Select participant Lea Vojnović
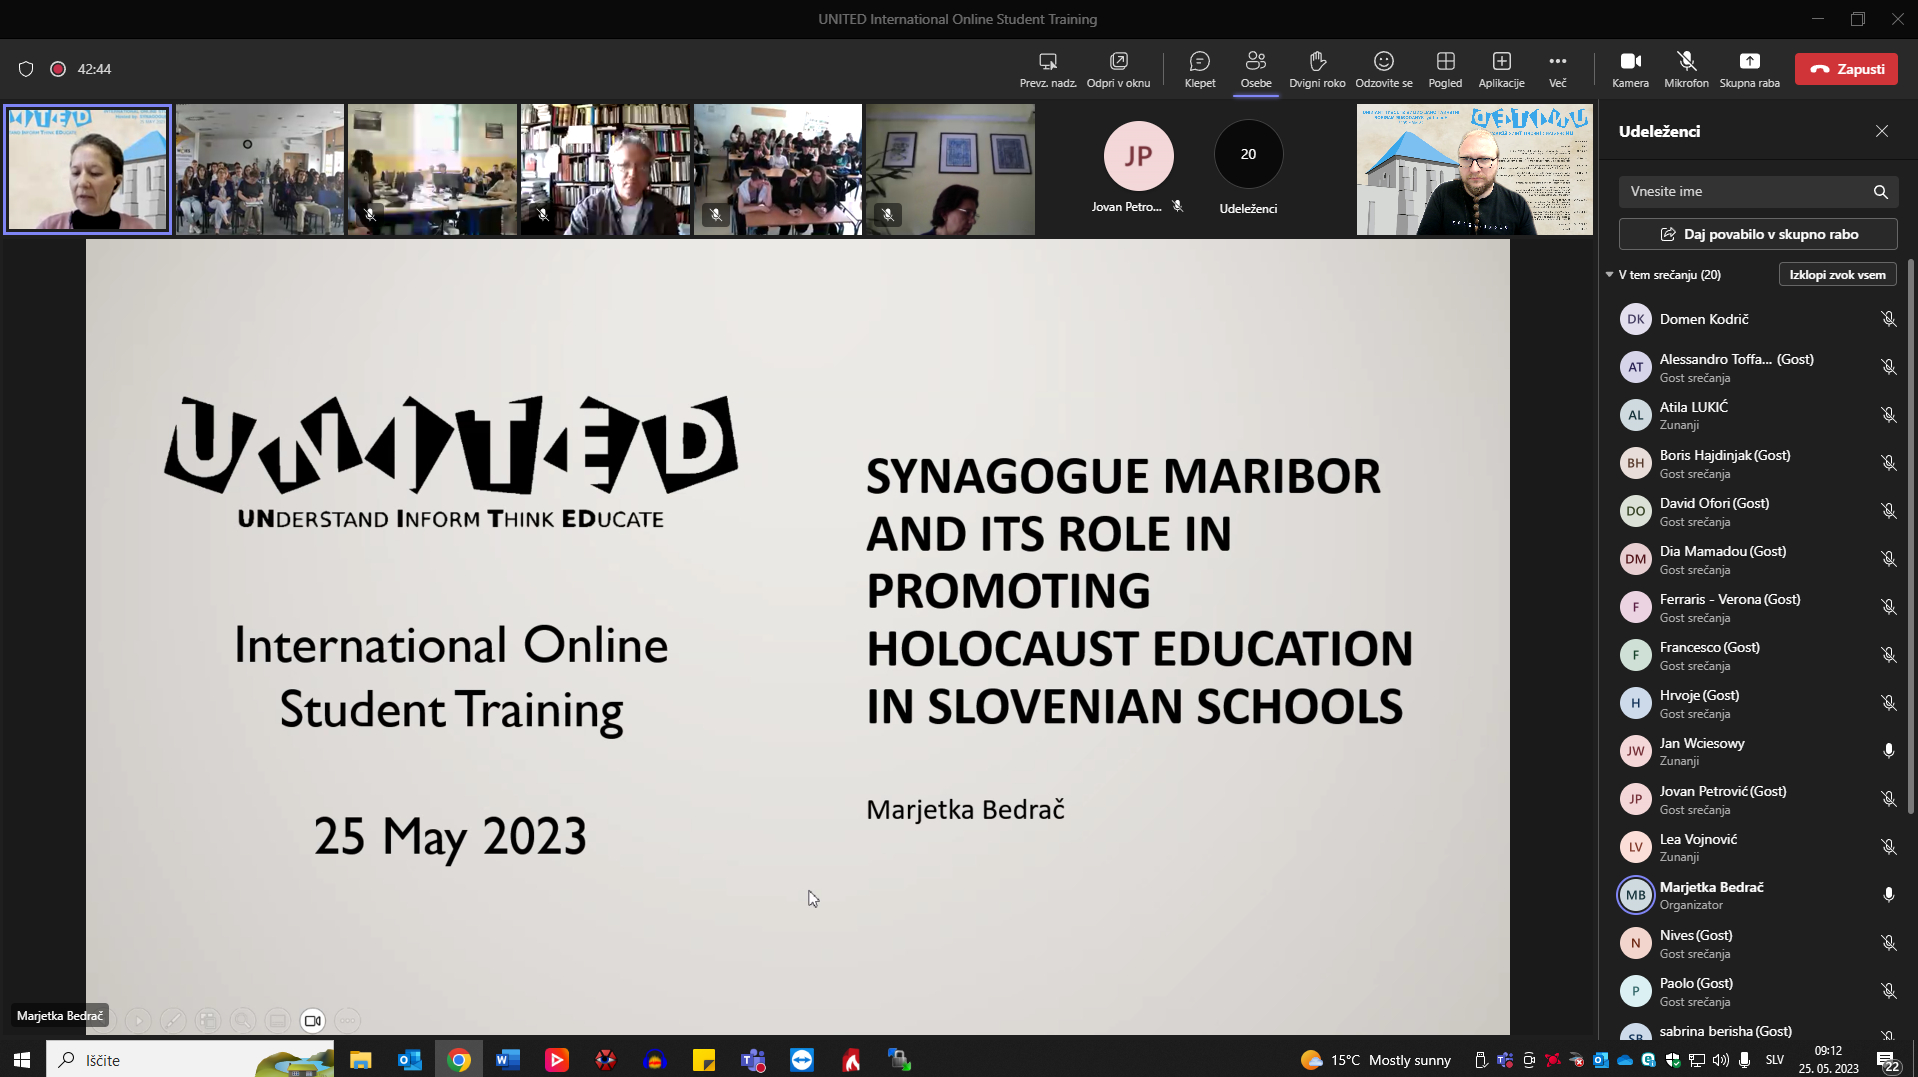Screen dimensions: 1918x1077 (x=1755, y=847)
